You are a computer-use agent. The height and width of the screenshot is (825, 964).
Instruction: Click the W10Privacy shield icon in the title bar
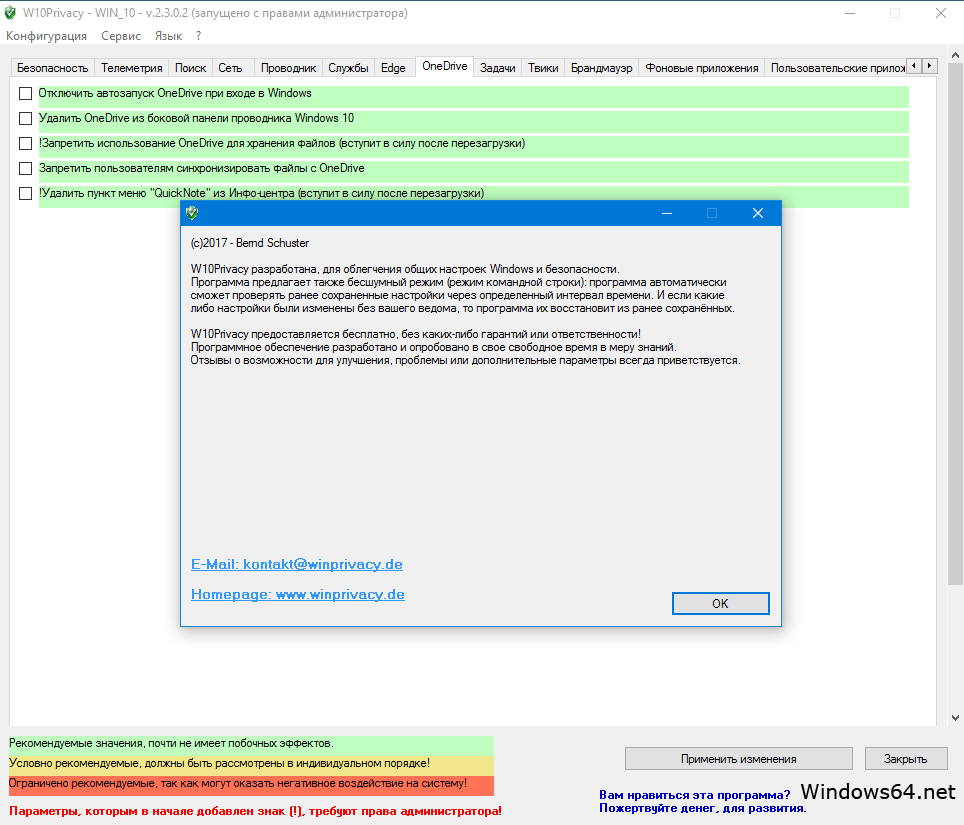click(x=10, y=13)
